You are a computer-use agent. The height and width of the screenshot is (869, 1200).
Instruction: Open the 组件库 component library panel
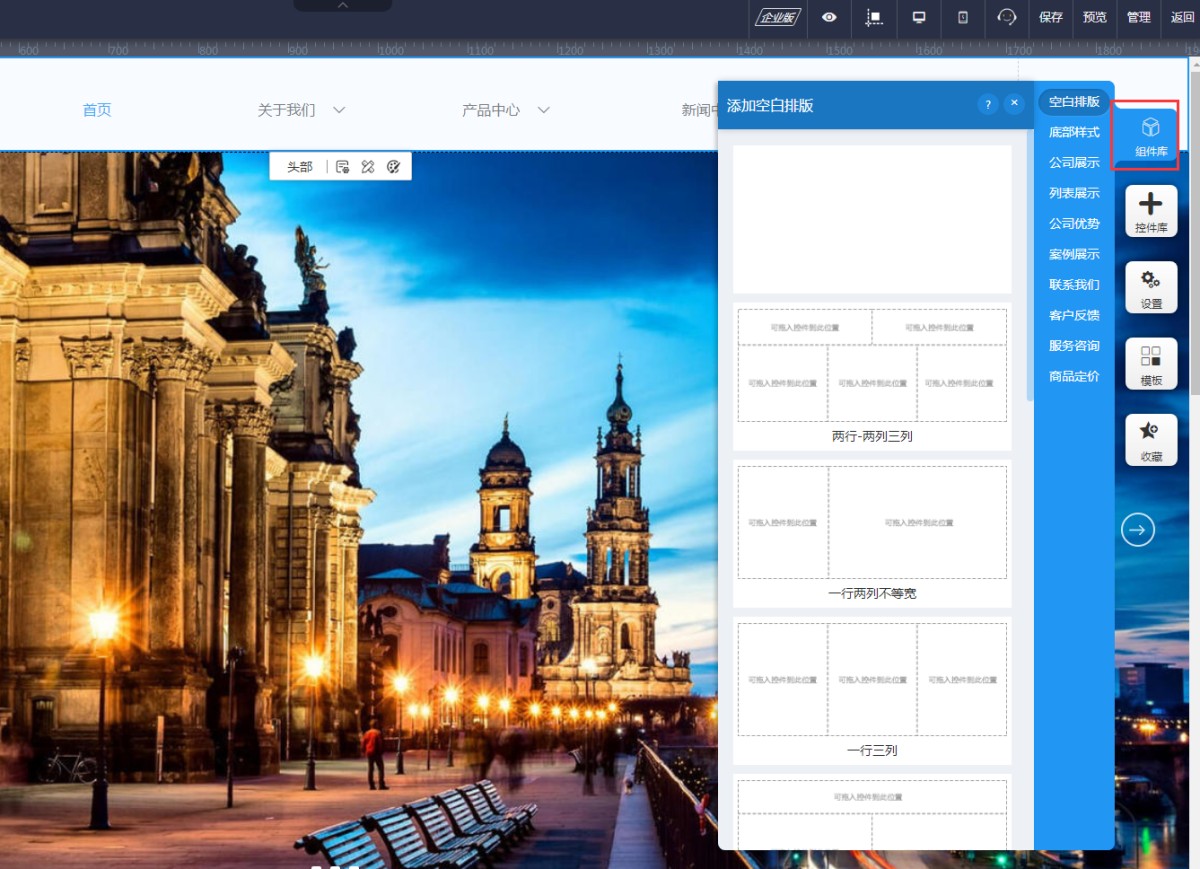(x=1150, y=135)
